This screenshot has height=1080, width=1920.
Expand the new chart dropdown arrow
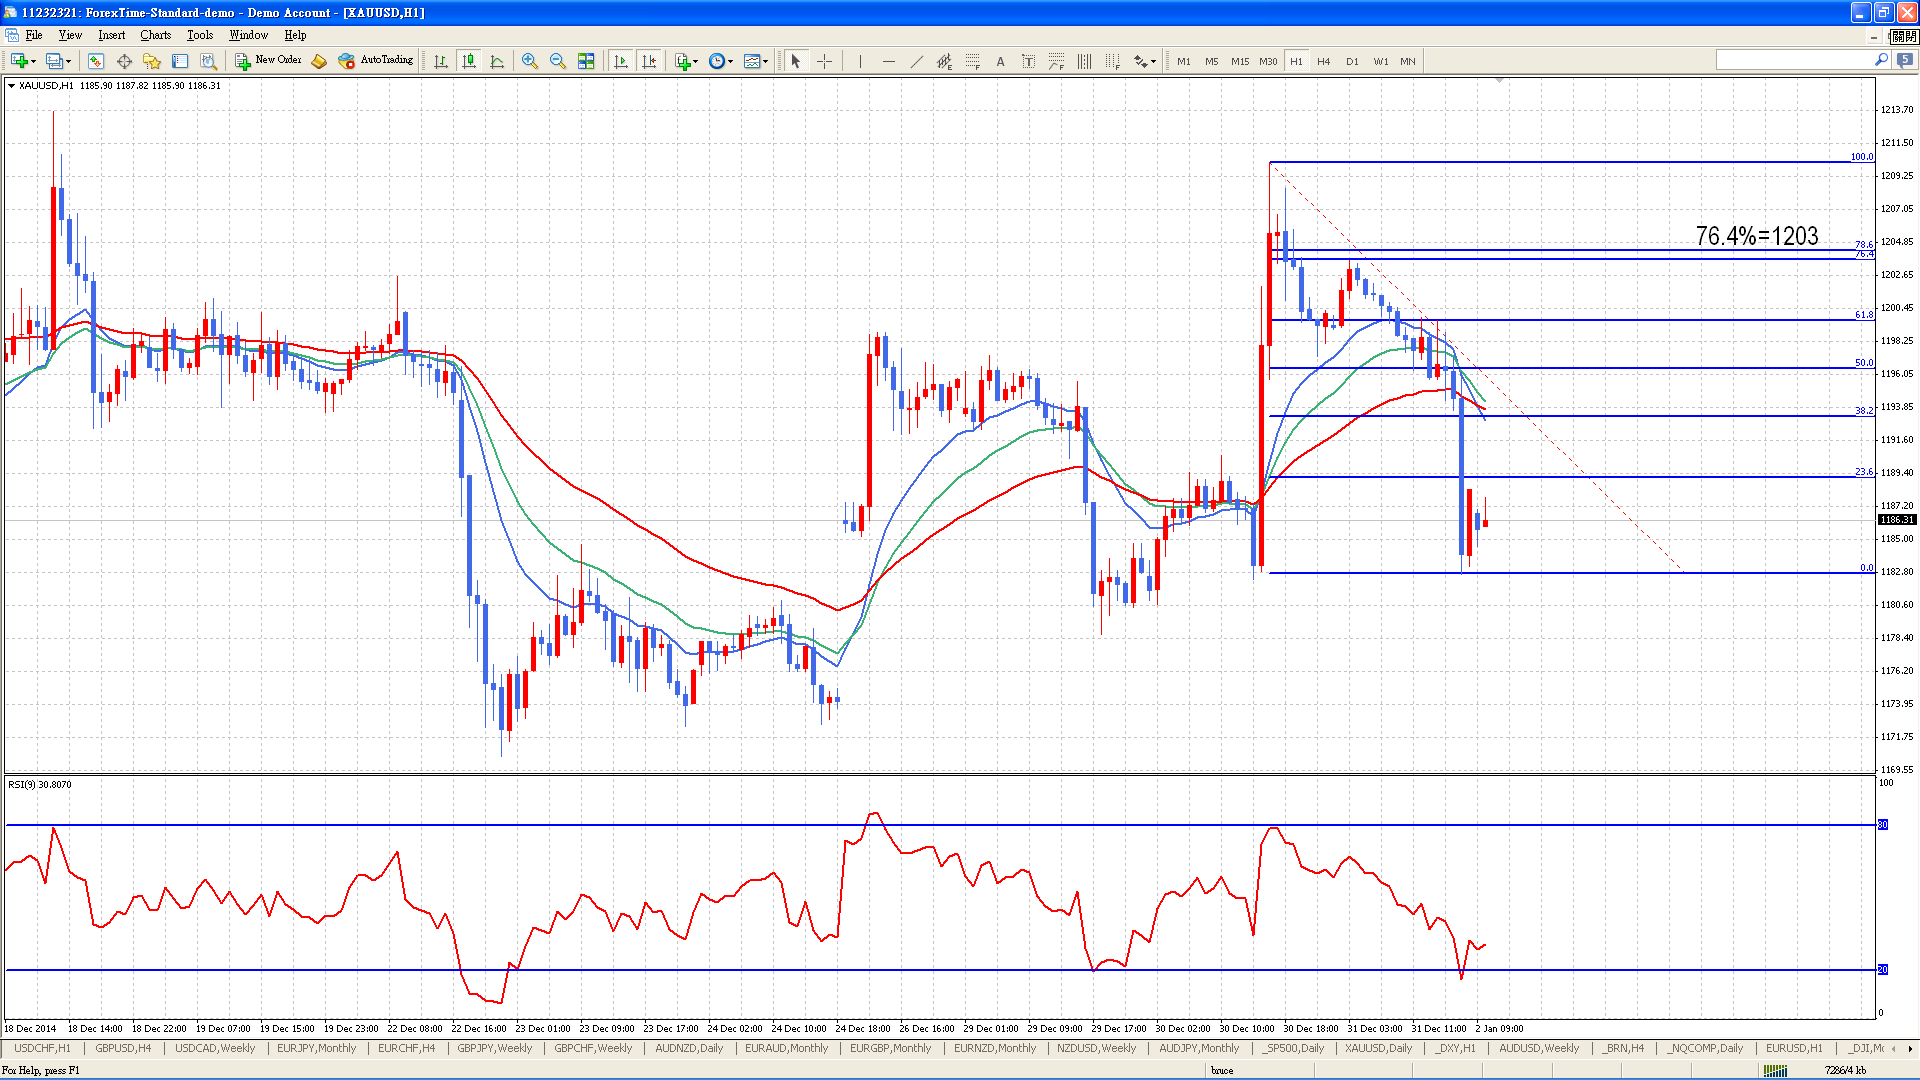pos(34,61)
